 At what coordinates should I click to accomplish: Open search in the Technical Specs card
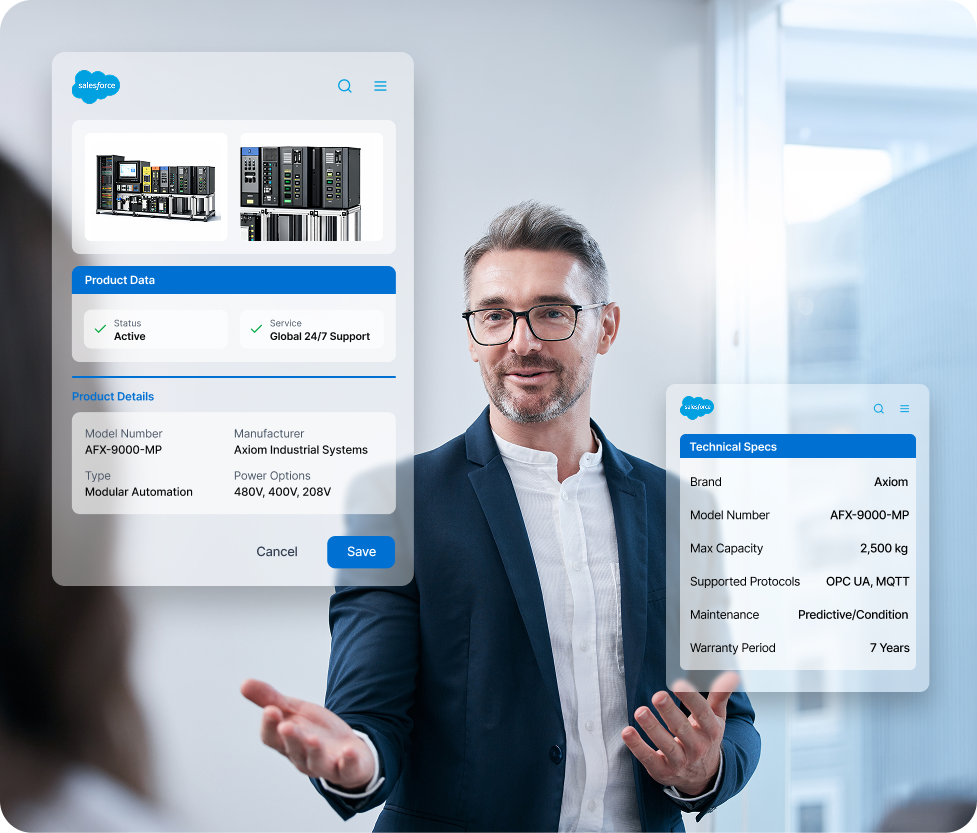coord(879,409)
